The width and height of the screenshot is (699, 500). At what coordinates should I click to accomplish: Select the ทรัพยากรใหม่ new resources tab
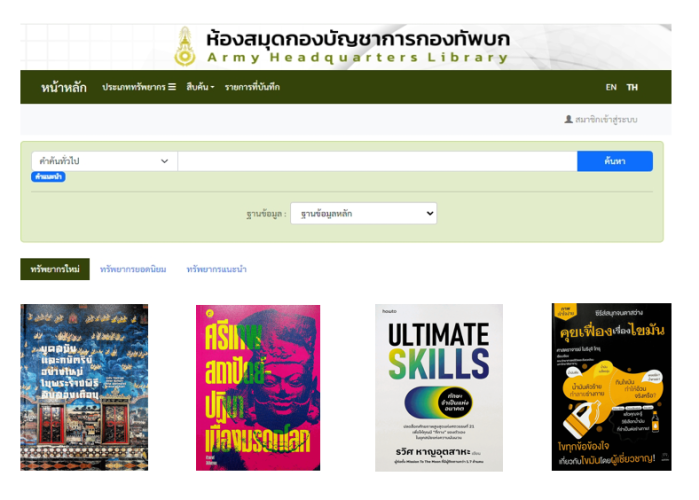(x=55, y=269)
